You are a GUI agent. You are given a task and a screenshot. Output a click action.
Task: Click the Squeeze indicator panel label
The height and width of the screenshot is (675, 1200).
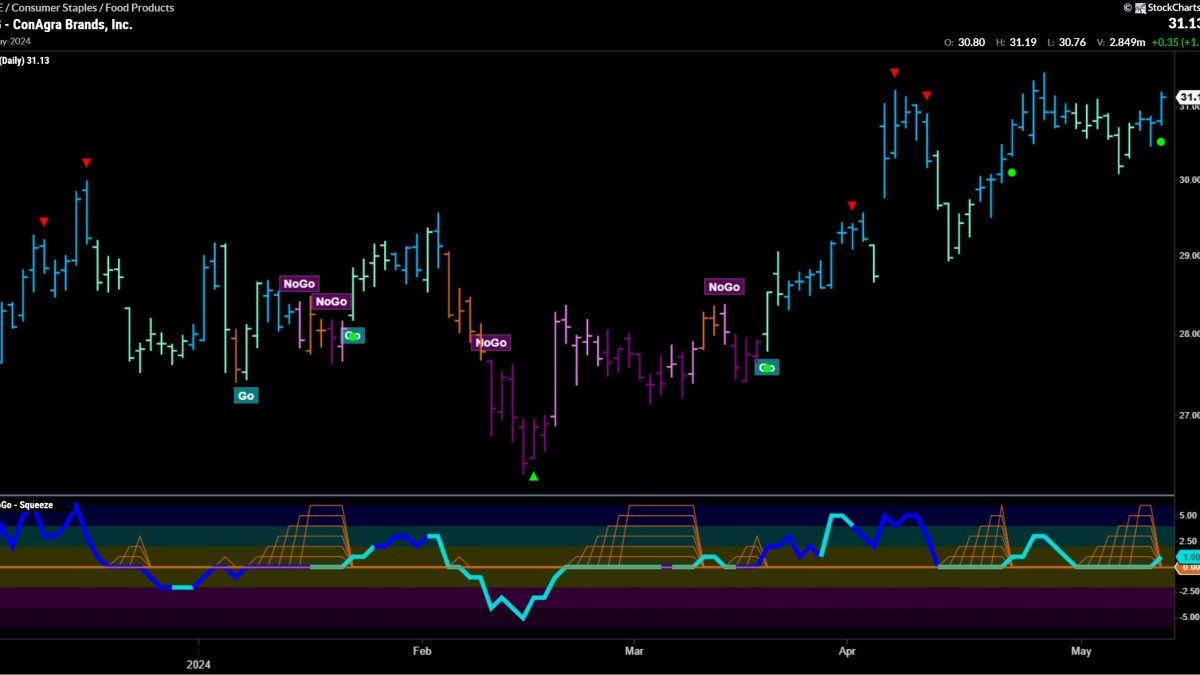(27, 505)
